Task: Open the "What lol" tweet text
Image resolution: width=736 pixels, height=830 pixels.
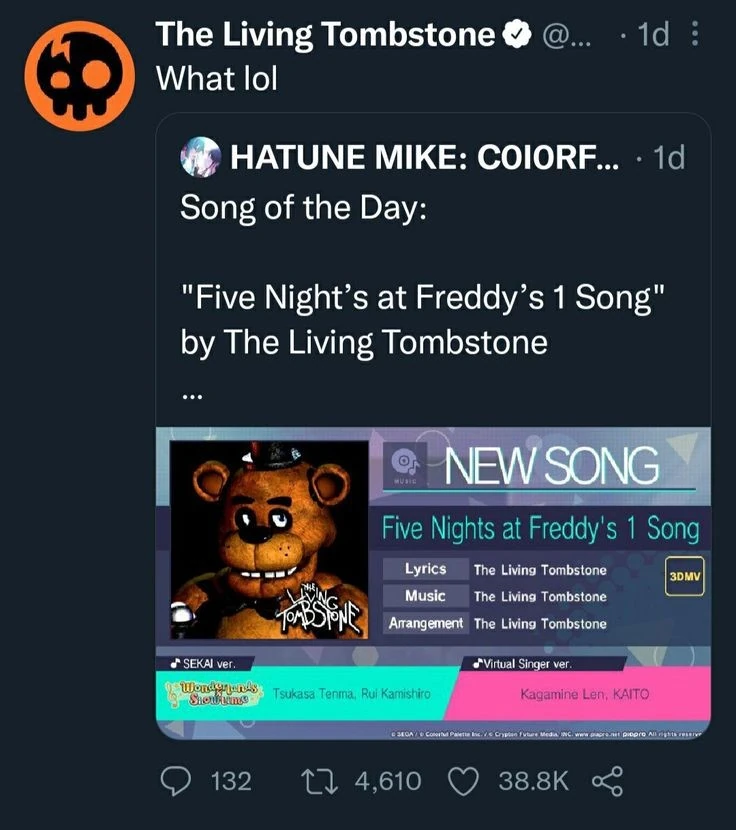Action: click(216, 79)
